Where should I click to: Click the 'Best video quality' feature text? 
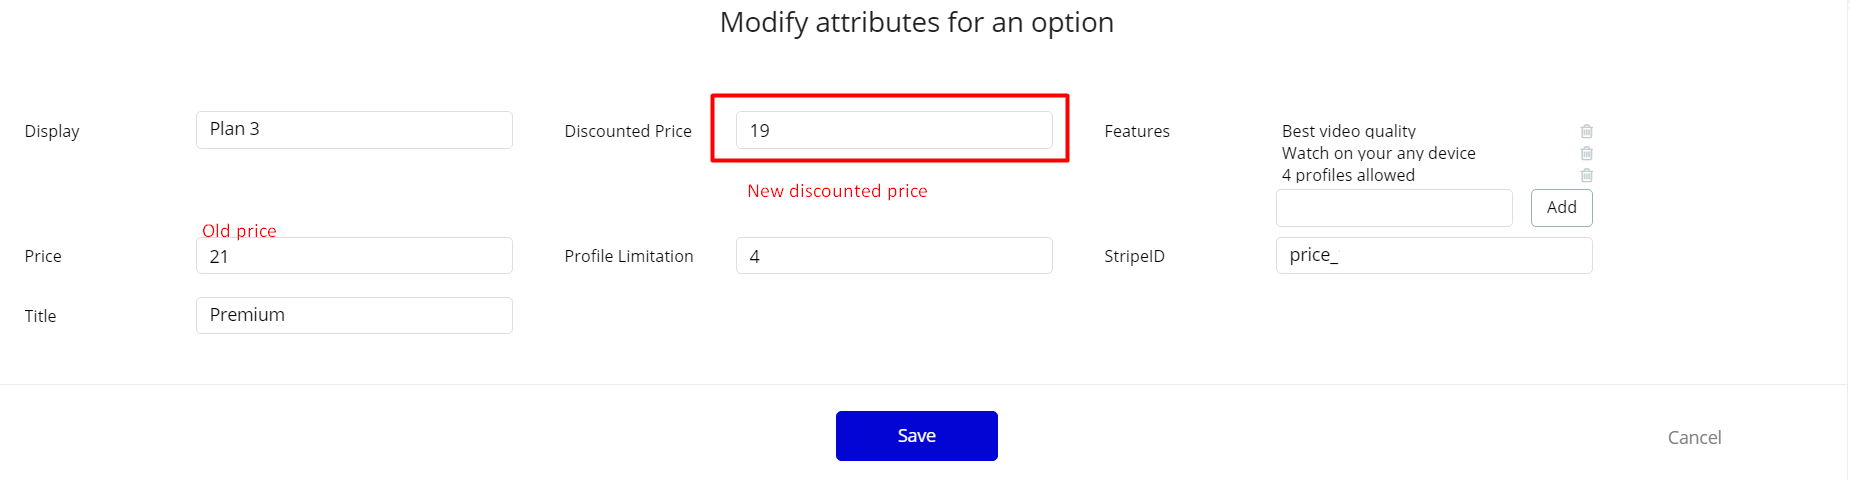[x=1348, y=131]
